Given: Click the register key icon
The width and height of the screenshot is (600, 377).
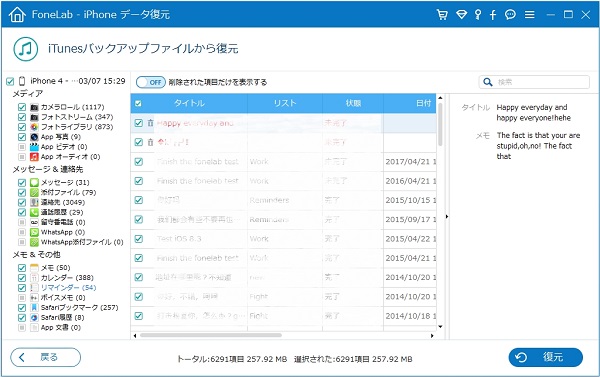Looking at the screenshot, I should click(x=478, y=15).
